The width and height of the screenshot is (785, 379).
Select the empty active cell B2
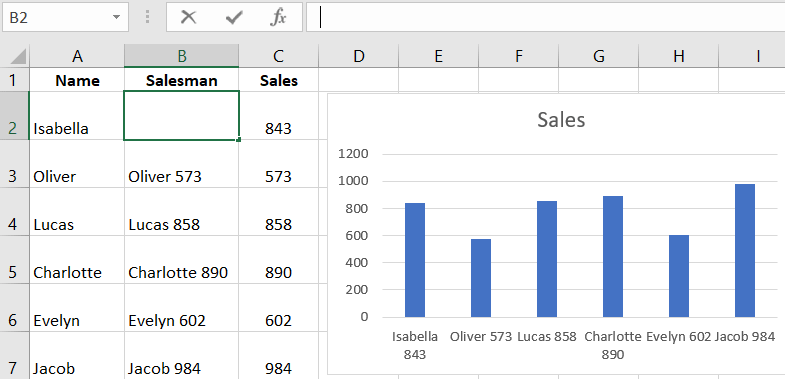pyautogui.click(x=182, y=116)
